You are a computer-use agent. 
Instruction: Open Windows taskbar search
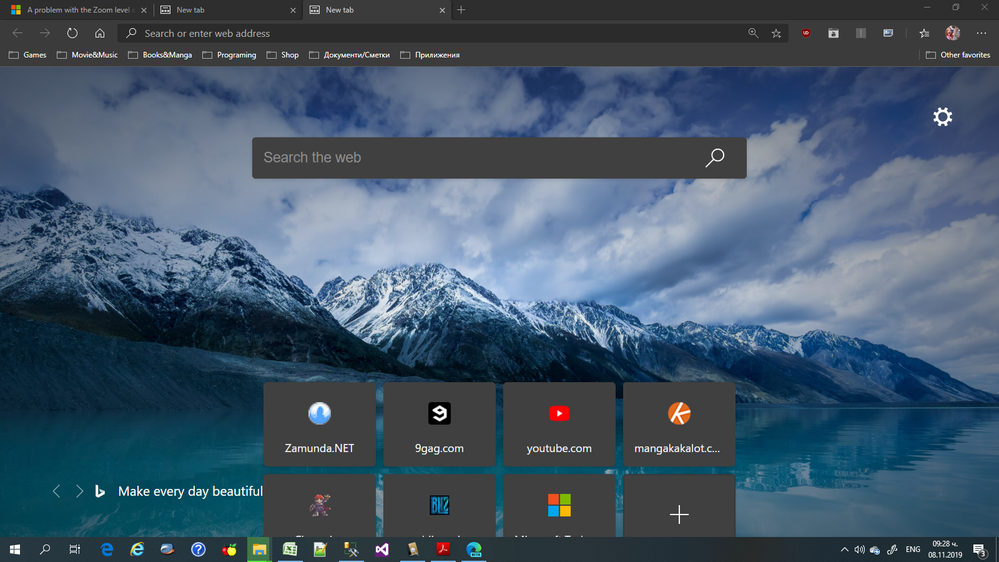pyautogui.click(x=45, y=549)
